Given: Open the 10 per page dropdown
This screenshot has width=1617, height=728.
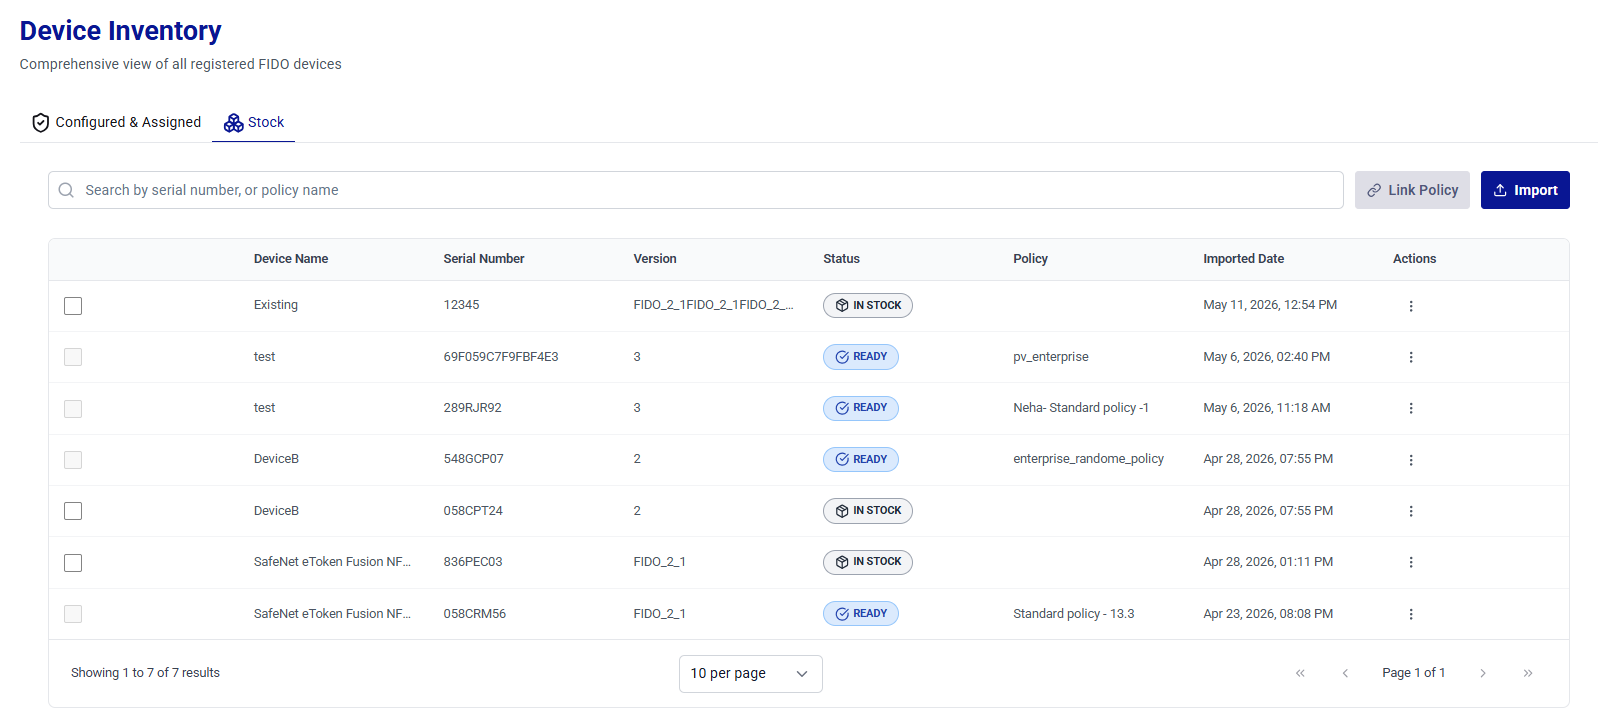Looking at the screenshot, I should tap(751, 674).
